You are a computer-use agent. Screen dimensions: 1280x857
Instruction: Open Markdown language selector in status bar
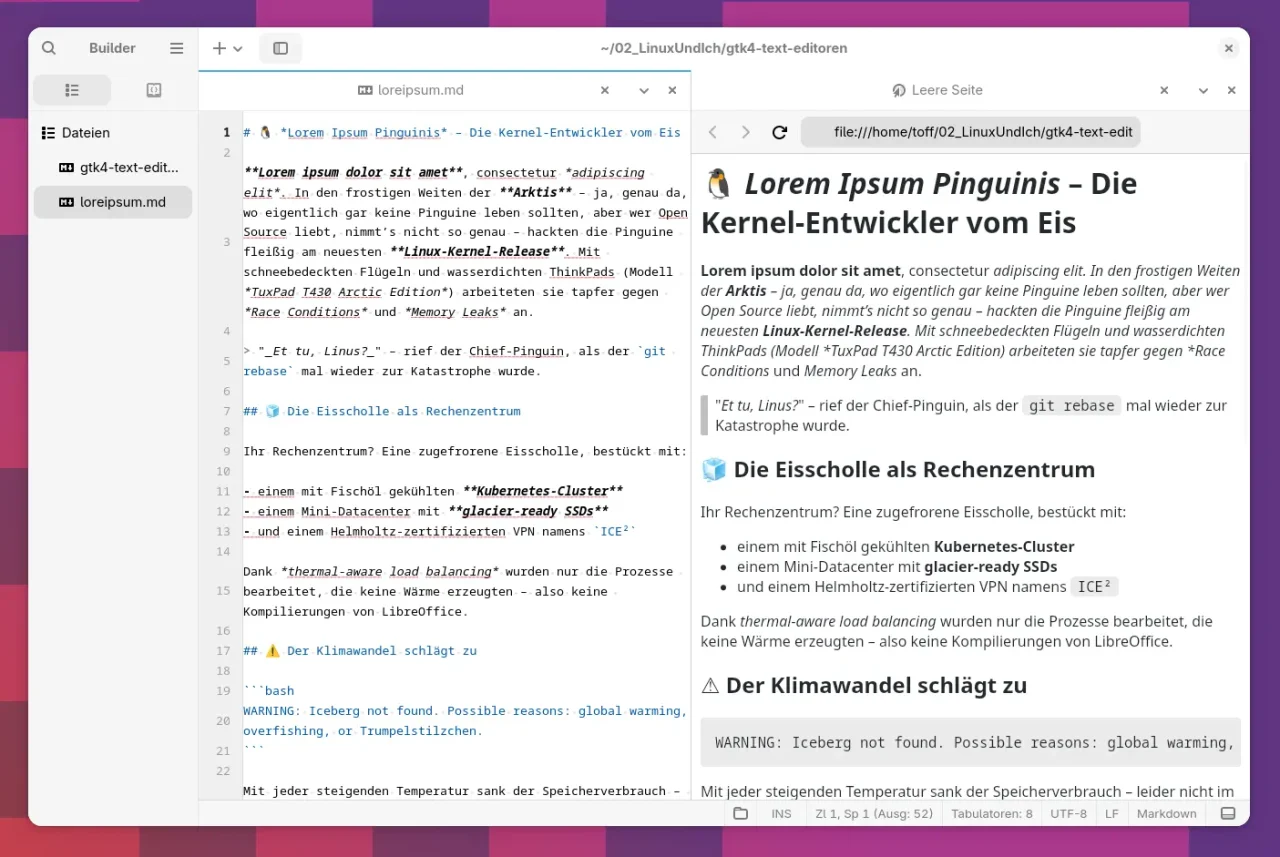[x=1166, y=813]
